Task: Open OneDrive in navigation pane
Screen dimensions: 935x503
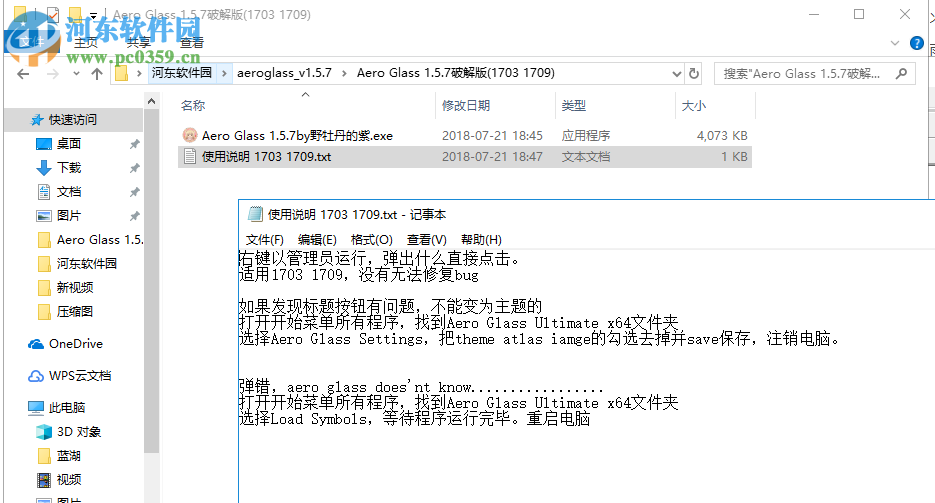Action: pos(76,344)
